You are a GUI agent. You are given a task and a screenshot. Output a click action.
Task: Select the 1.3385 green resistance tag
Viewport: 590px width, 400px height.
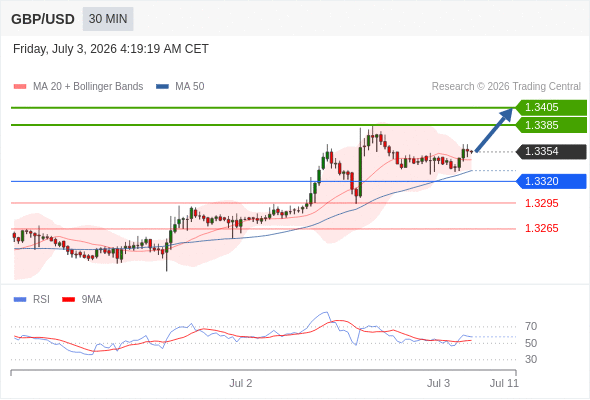(551, 125)
